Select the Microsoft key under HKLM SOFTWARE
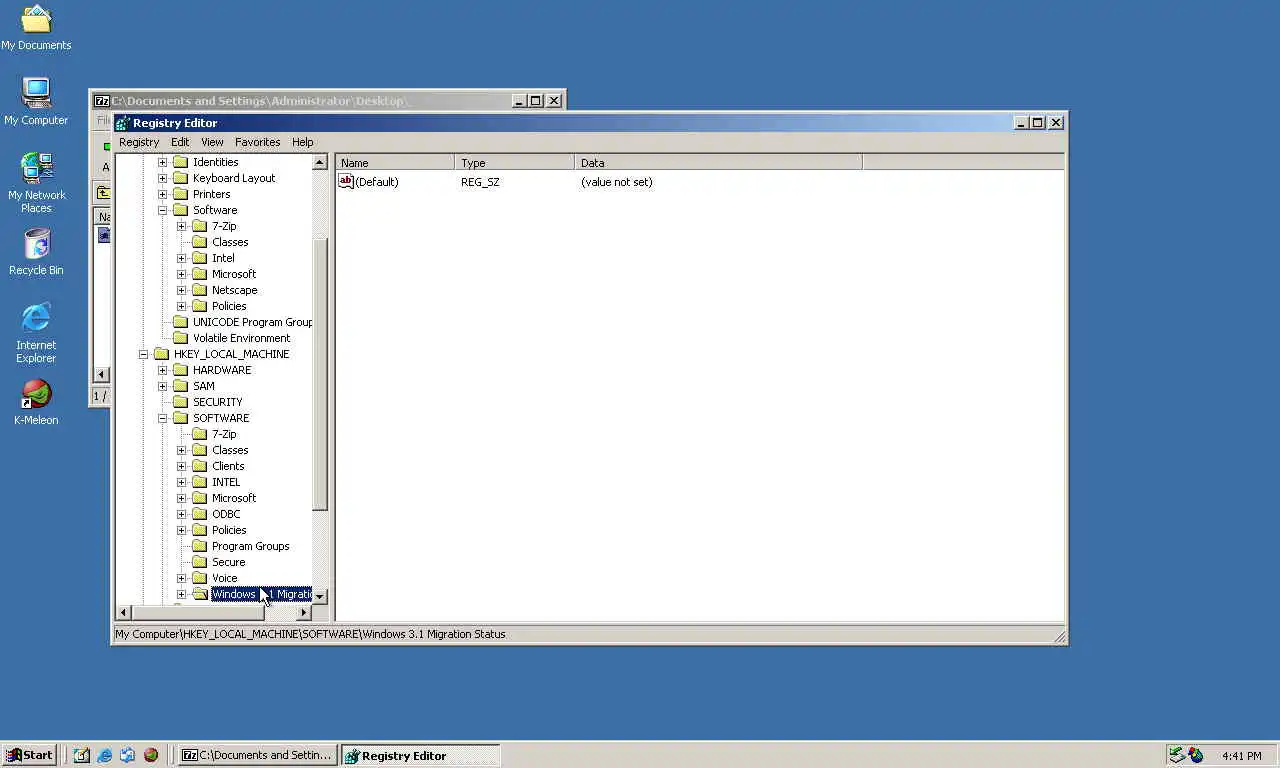The image size is (1280, 768). pyautogui.click(x=234, y=498)
